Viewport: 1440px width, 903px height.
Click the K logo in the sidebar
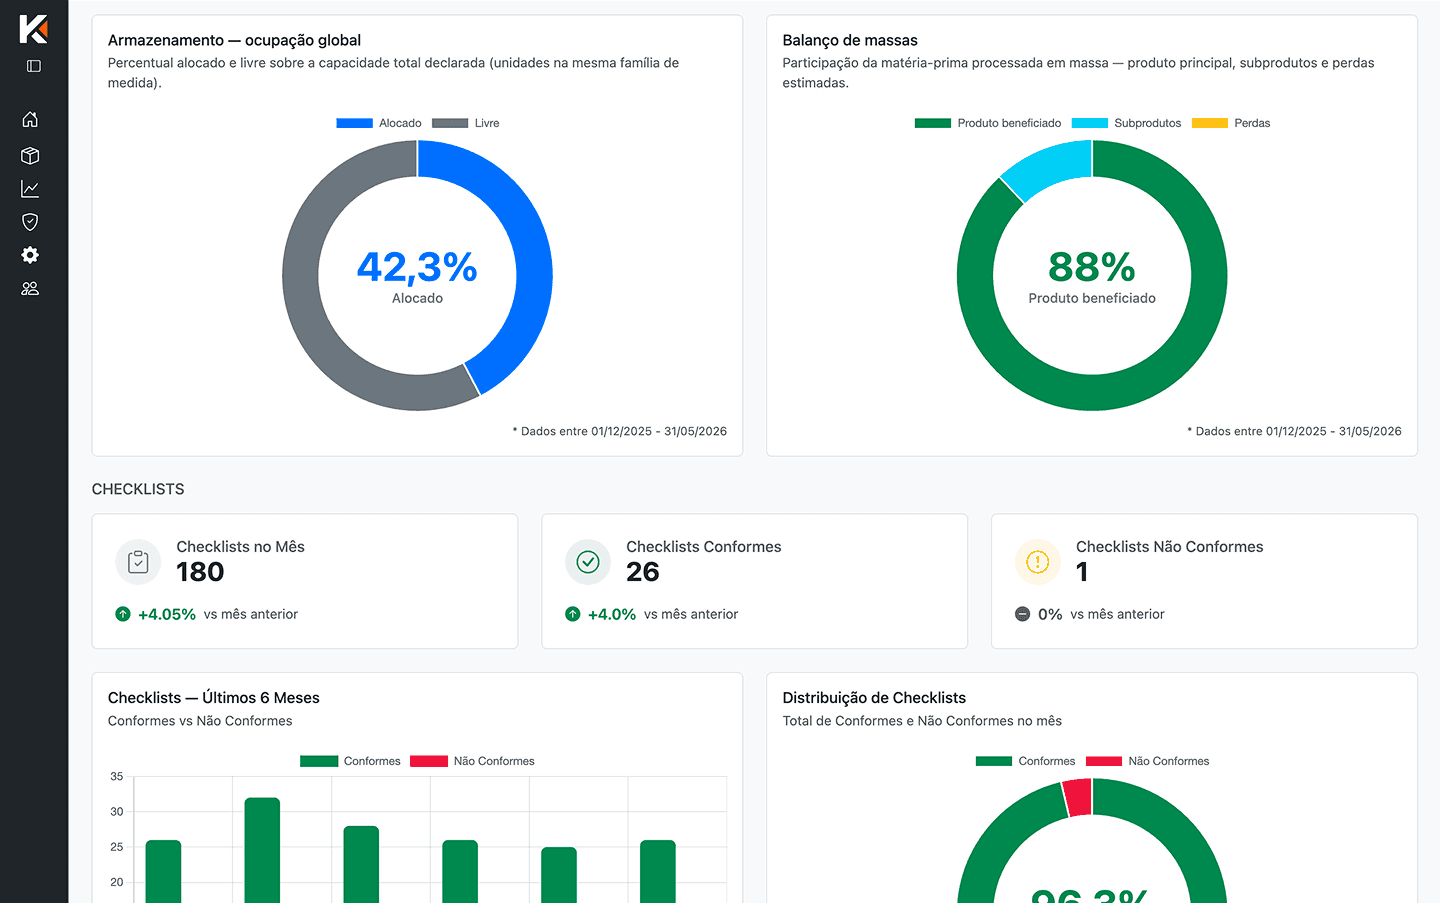pyautogui.click(x=33, y=29)
